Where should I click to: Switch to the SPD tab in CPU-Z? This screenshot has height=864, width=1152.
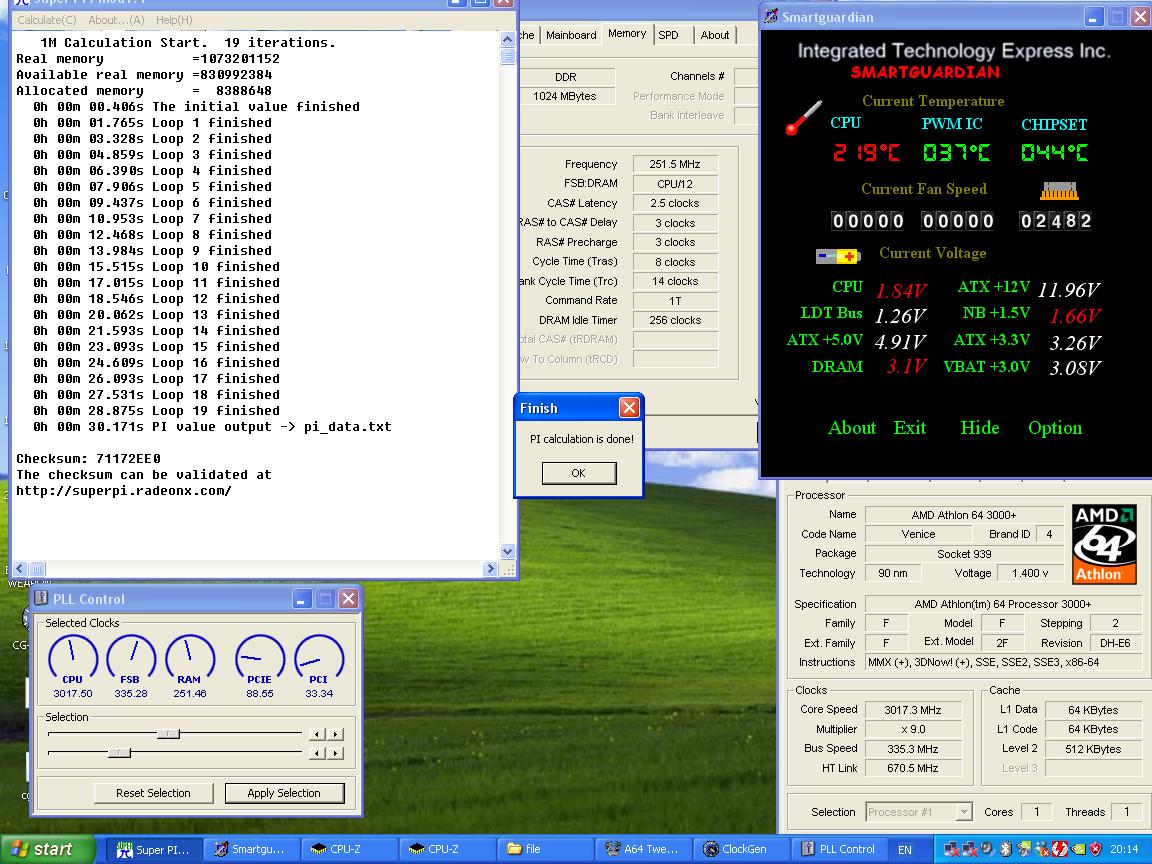(x=668, y=35)
